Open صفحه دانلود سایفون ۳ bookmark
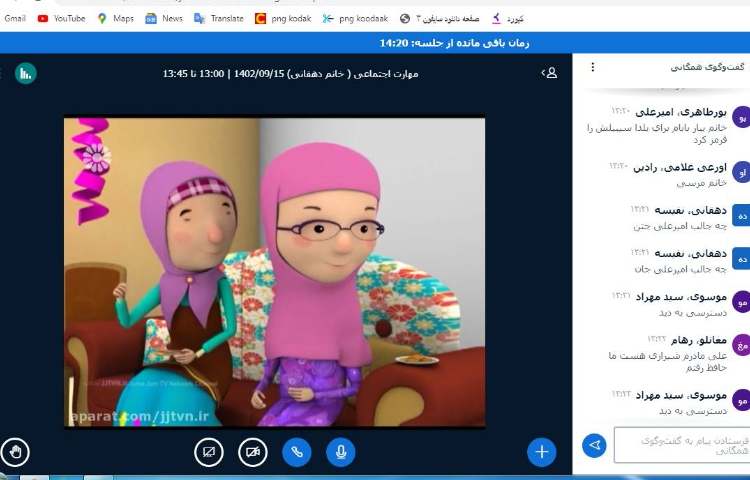This screenshot has width=750, height=480. pos(440,19)
